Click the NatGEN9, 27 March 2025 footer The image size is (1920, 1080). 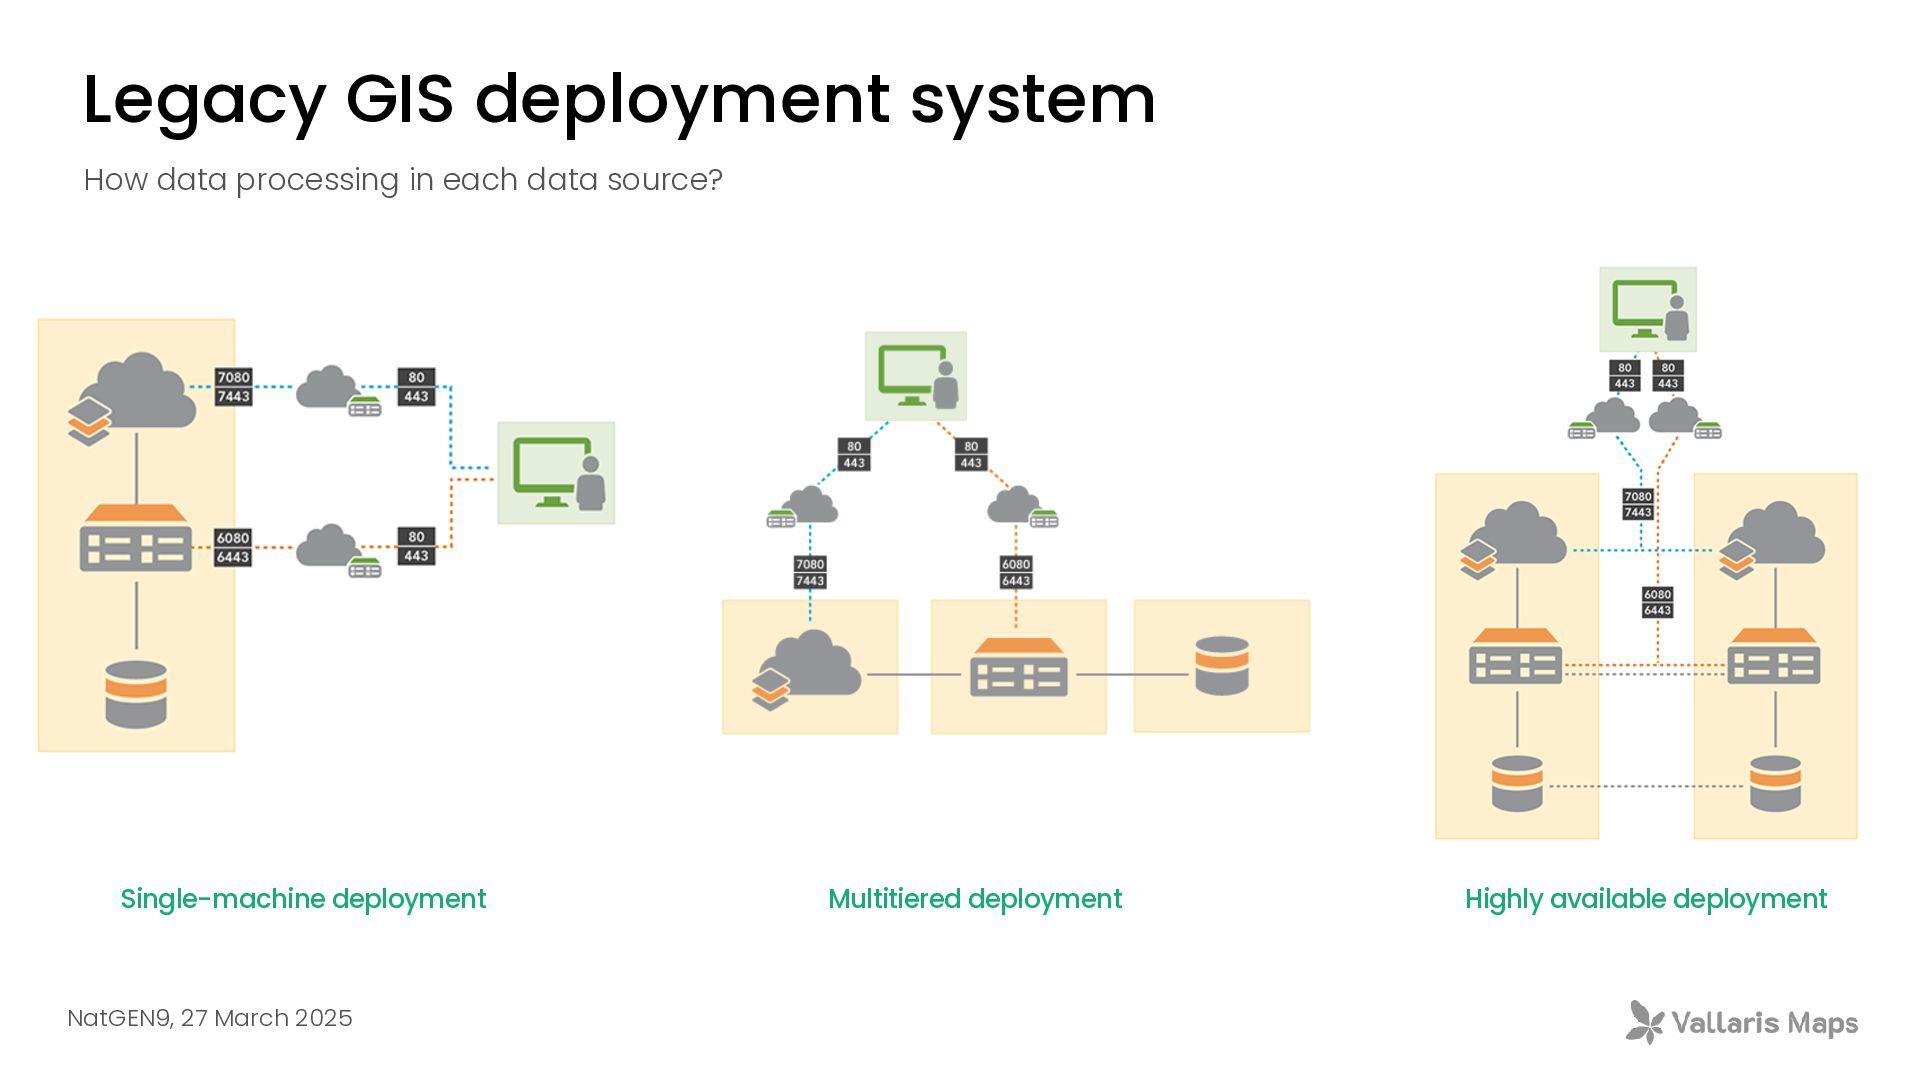click(210, 1018)
